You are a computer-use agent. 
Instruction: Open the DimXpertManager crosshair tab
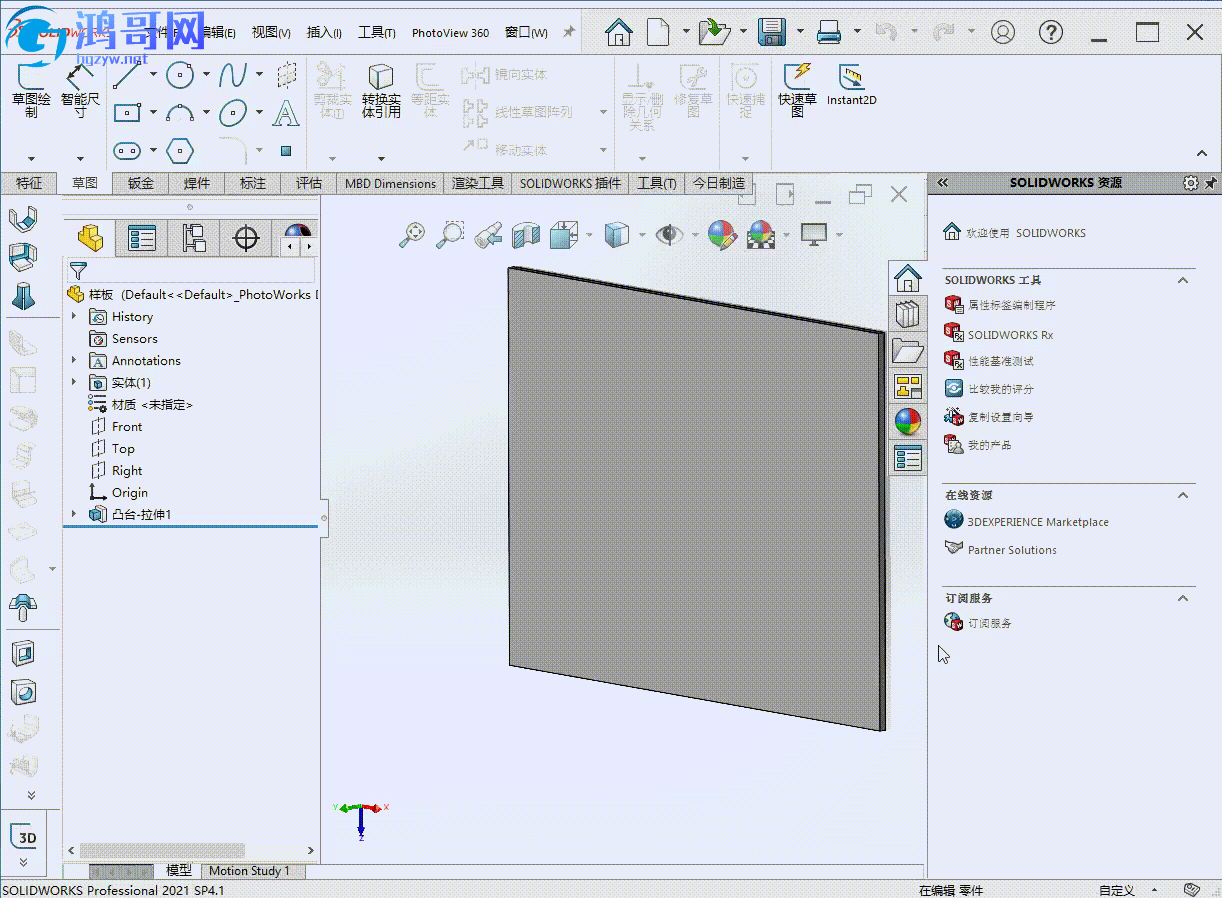point(246,238)
